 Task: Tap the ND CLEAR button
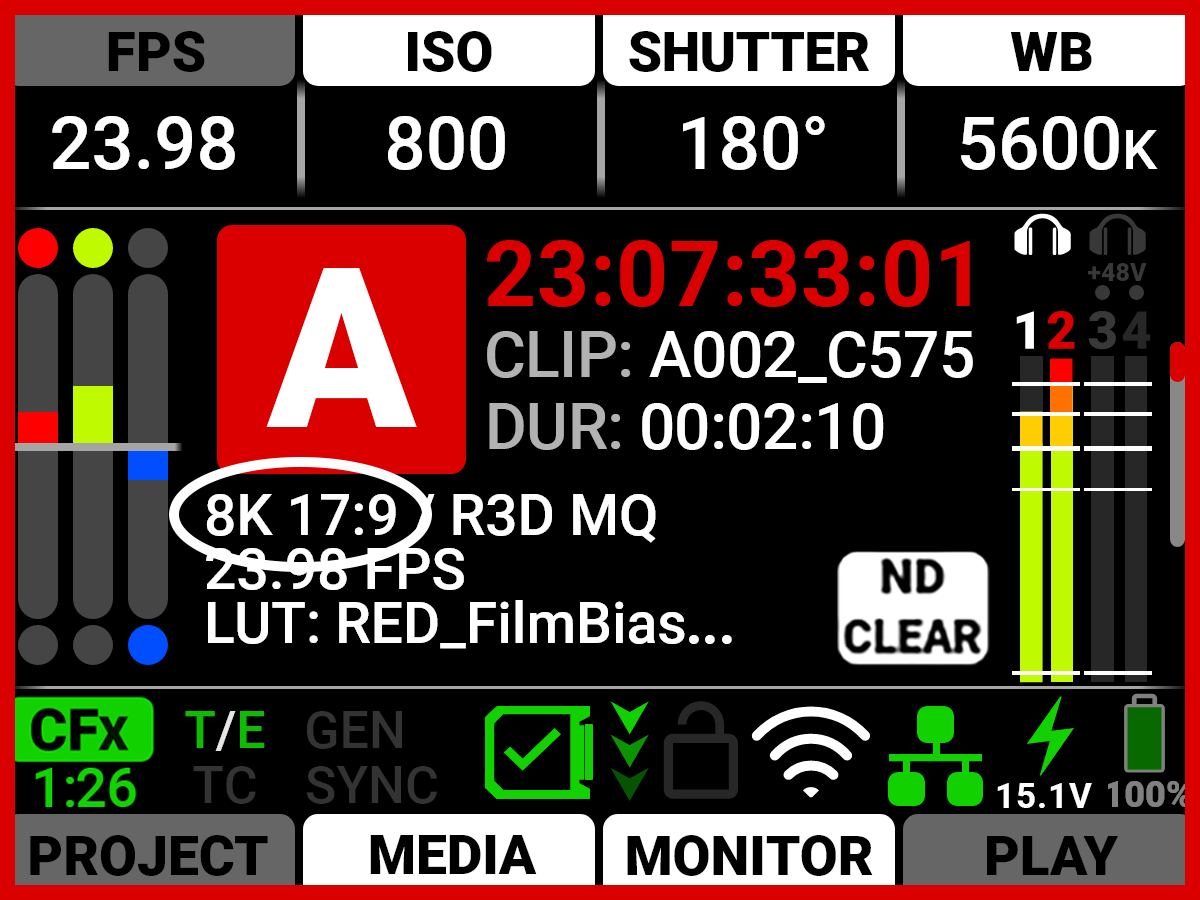click(x=912, y=608)
